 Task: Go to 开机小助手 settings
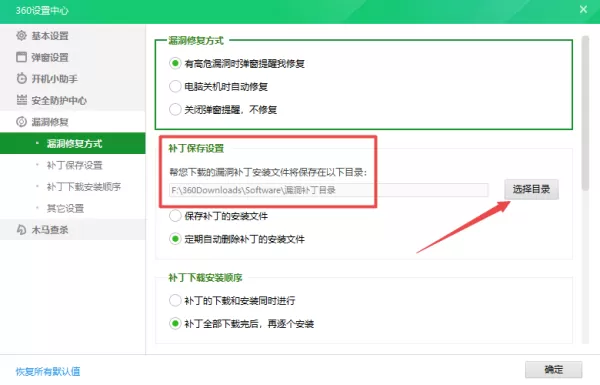click(73, 78)
